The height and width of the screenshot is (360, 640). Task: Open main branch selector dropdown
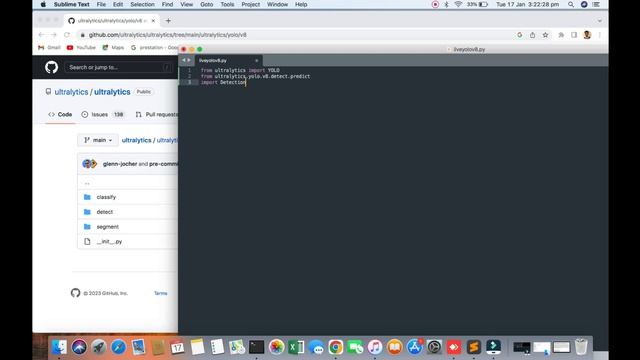tap(98, 140)
